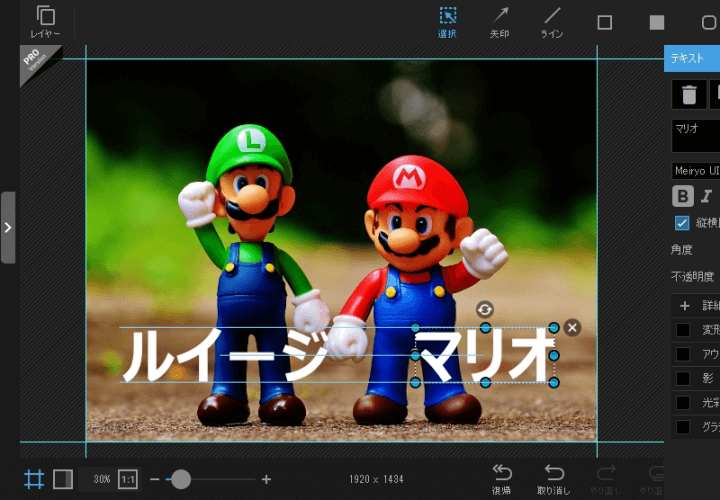Expand the left side panel chevron

point(8,227)
